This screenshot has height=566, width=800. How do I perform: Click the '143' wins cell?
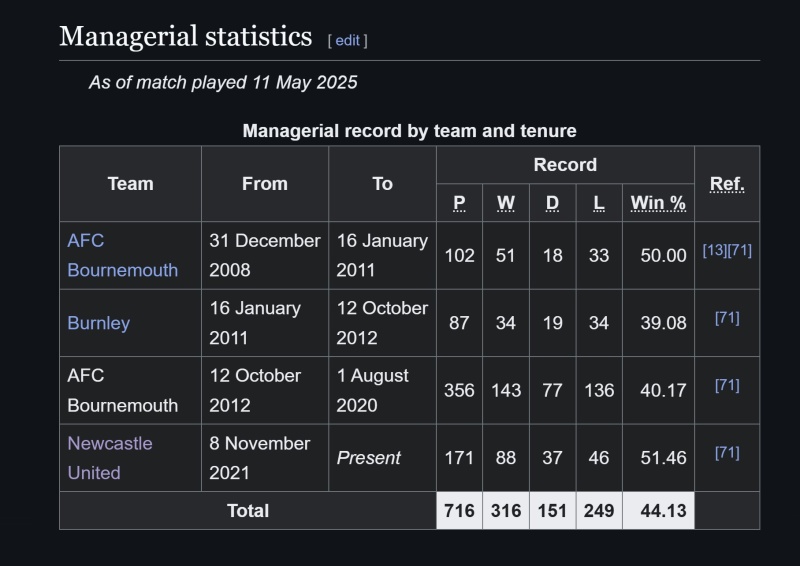pyautogui.click(x=506, y=390)
